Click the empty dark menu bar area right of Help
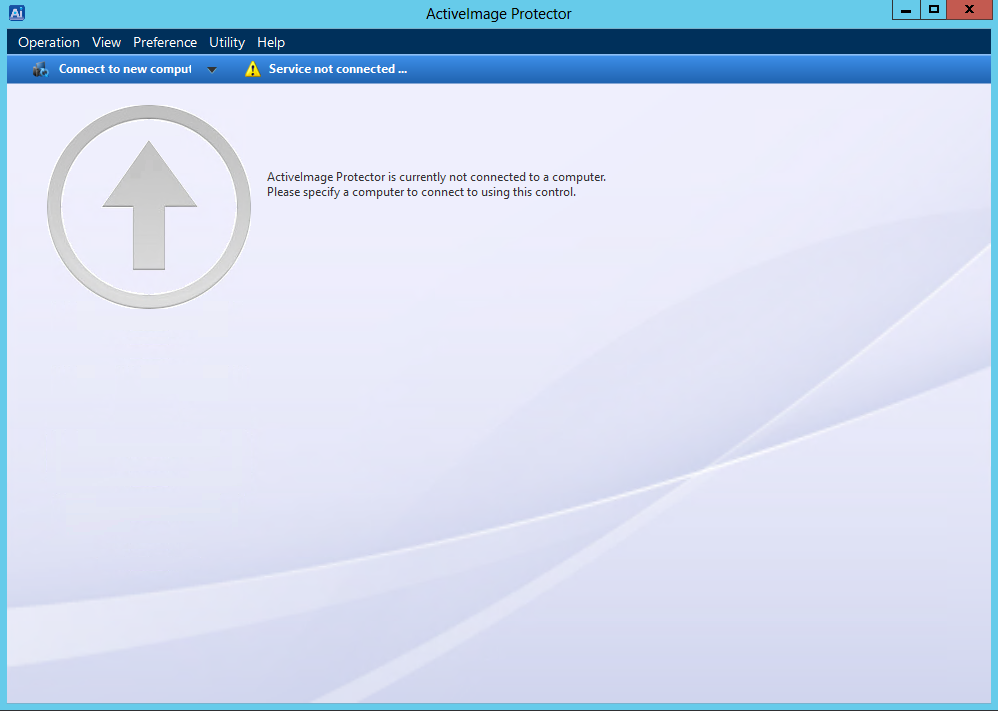Screen dimensions: 998x711 (640, 42)
